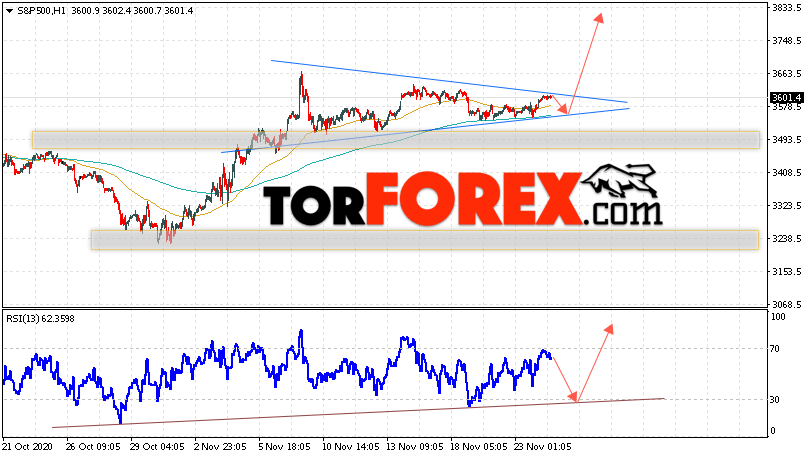Select the S&P500,H1 symbol title text

(x=42, y=11)
